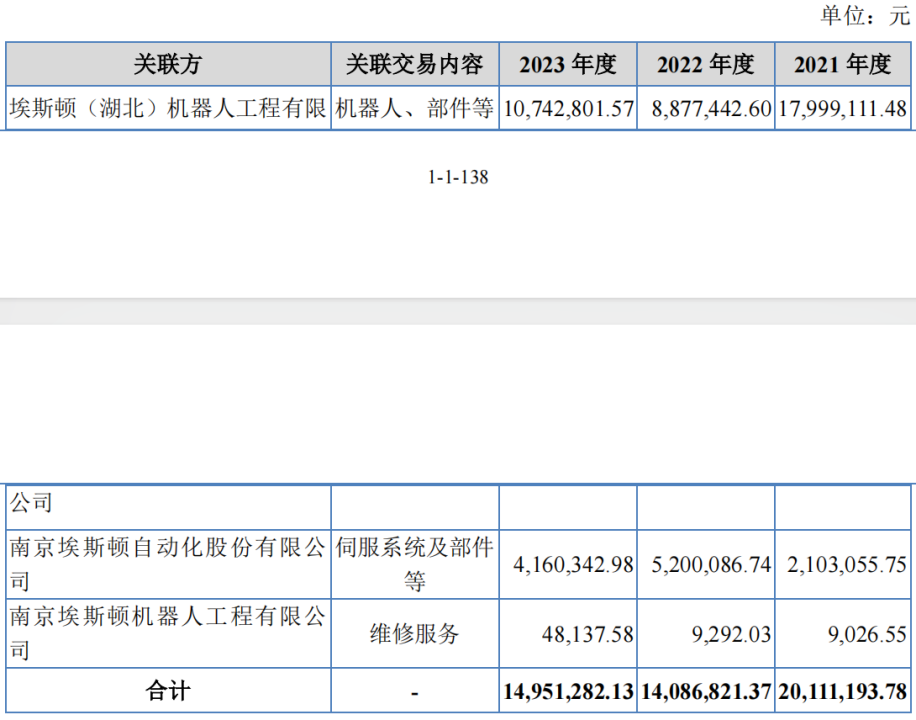The height and width of the screenshot is (720, 916).
Task: Click value 5,200,086.74
Action: (711, 565)
